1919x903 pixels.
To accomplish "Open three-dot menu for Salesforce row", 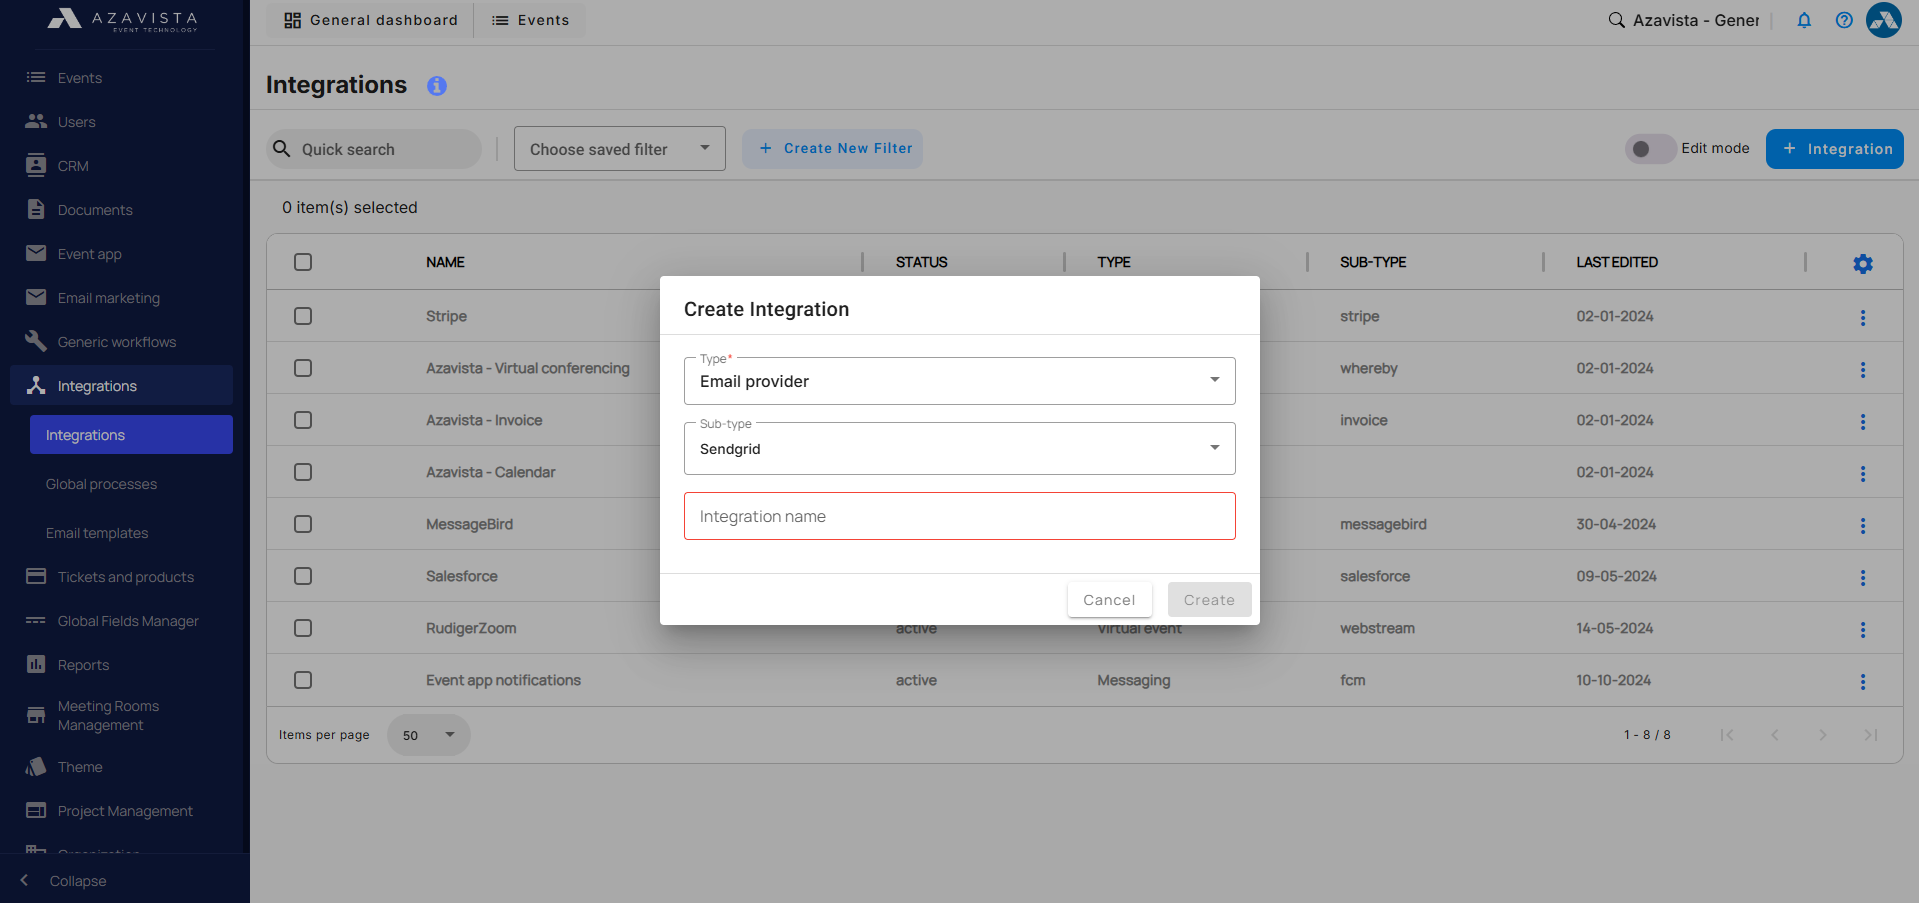I will (x=1863, y=577).
